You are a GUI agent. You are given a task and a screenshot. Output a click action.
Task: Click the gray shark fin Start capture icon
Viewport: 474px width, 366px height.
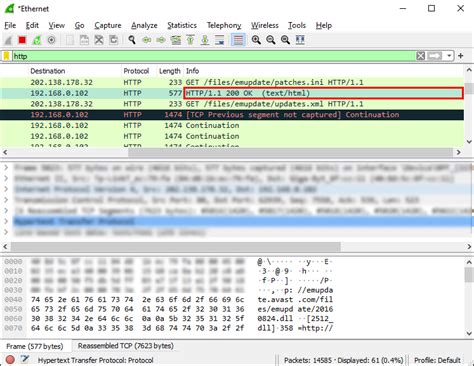tap(8, 40)
